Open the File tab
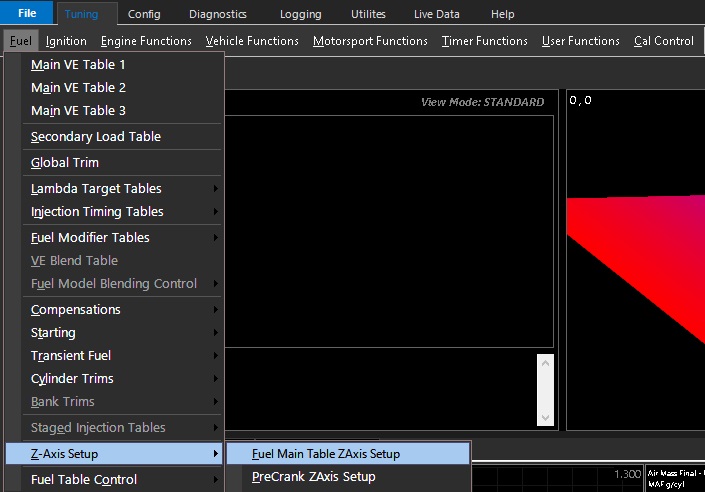Image resolution: width=705 pixels, height=492 pixels. [x=27, y=14]
